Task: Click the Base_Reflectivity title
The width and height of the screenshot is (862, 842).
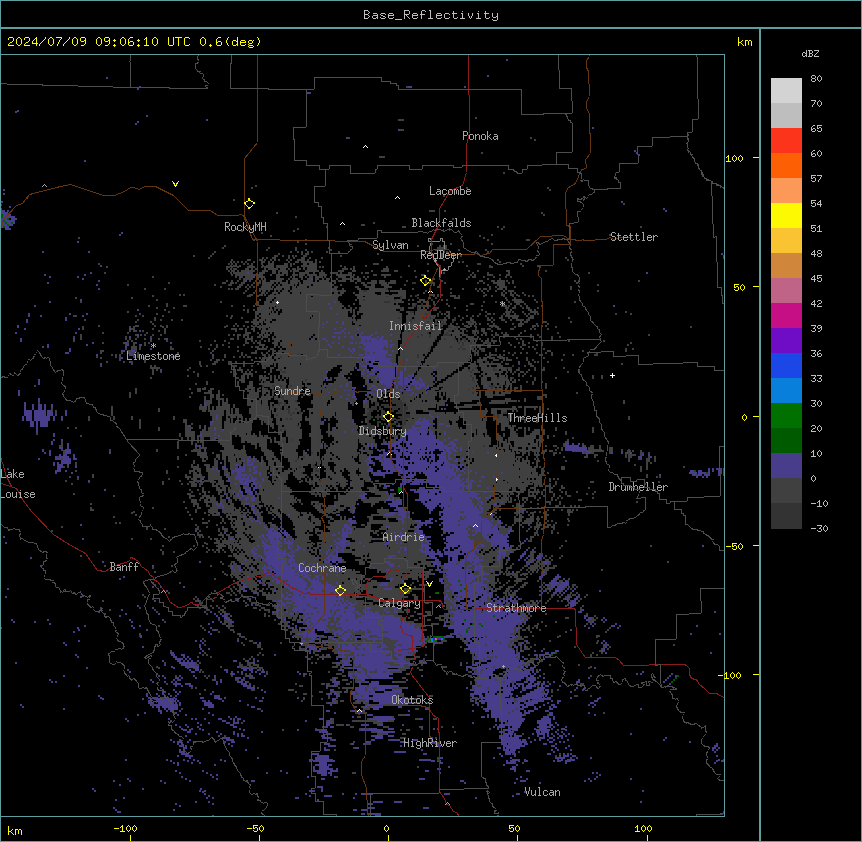Action: click(x=431, y=15)
